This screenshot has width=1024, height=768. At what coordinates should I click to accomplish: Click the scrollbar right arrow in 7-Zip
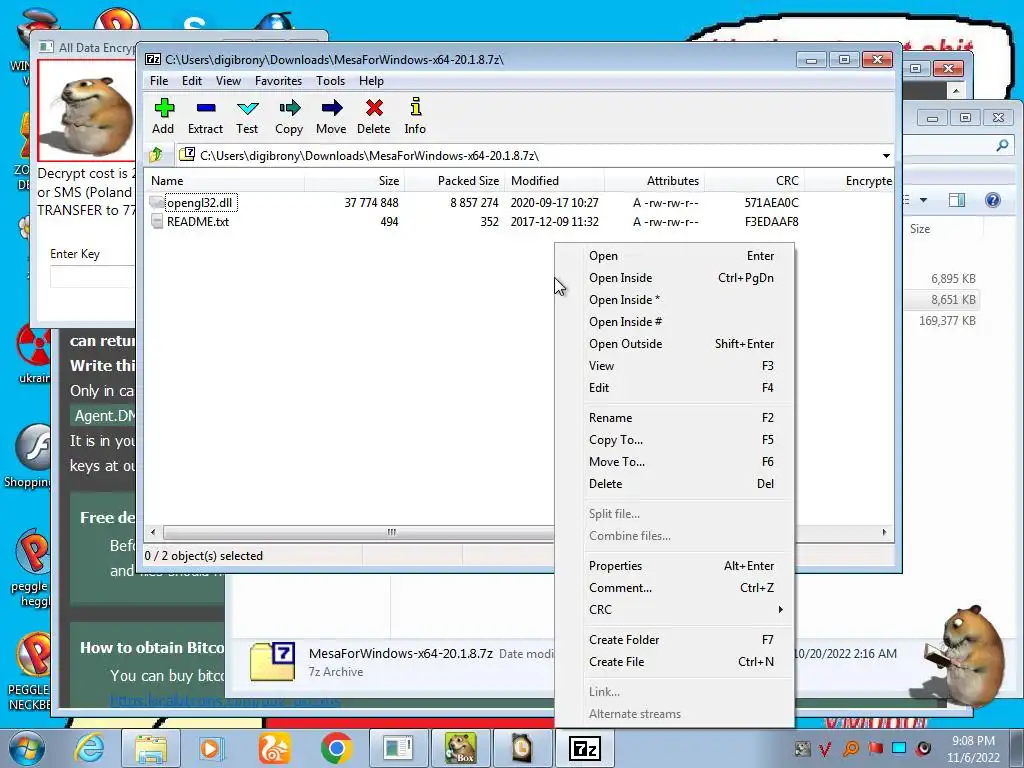(x=884, y=532)
